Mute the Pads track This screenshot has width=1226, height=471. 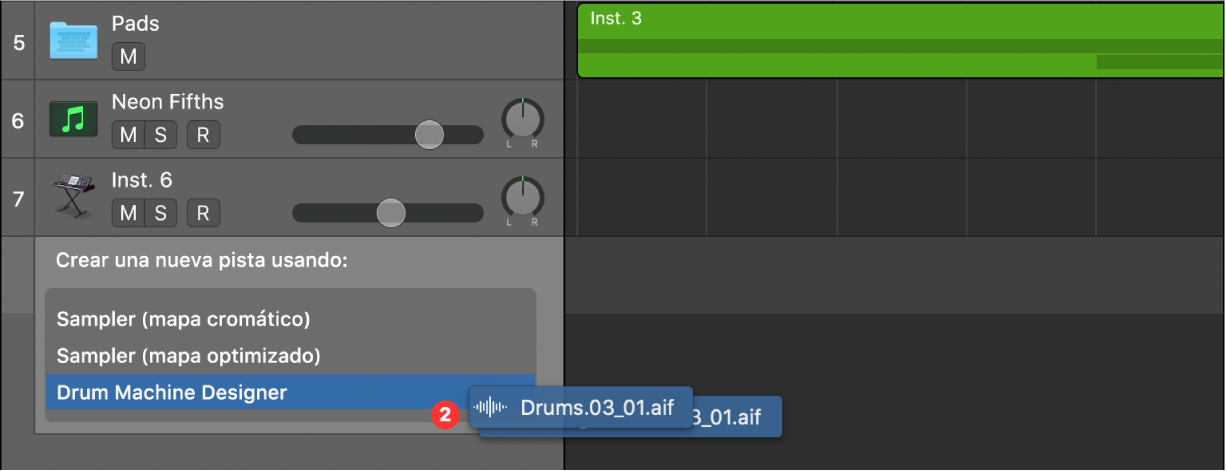(x=128, y=56)
